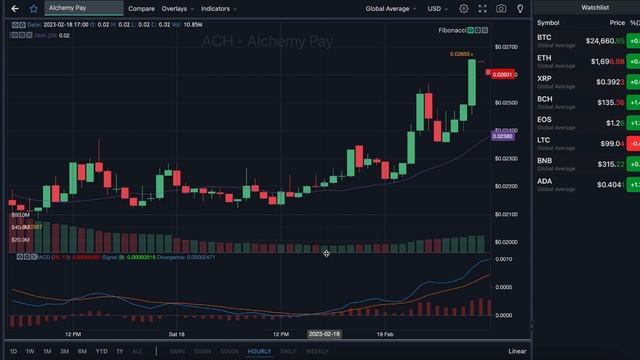Select the 1Y time range
This screenshot has width=640, height=360.
tap(120, 351)
